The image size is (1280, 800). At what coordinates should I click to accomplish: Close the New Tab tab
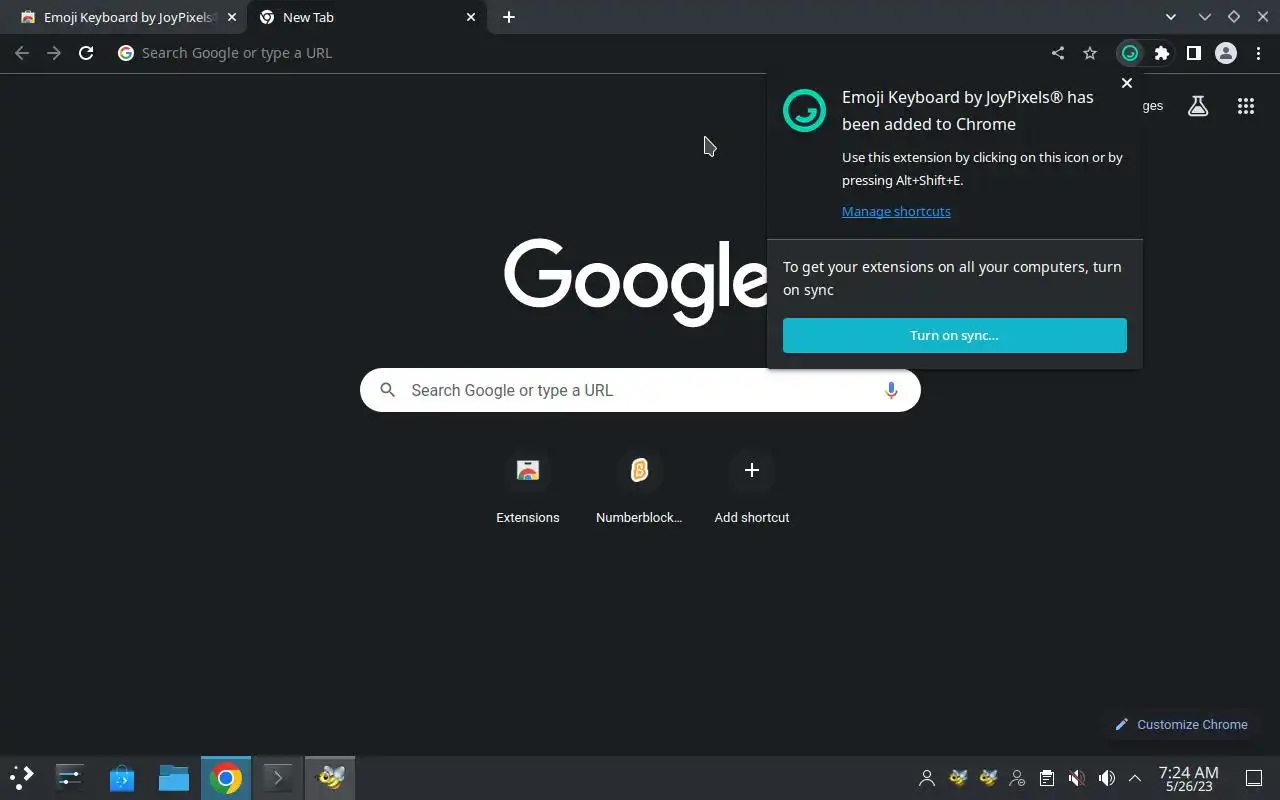(471, 17)
